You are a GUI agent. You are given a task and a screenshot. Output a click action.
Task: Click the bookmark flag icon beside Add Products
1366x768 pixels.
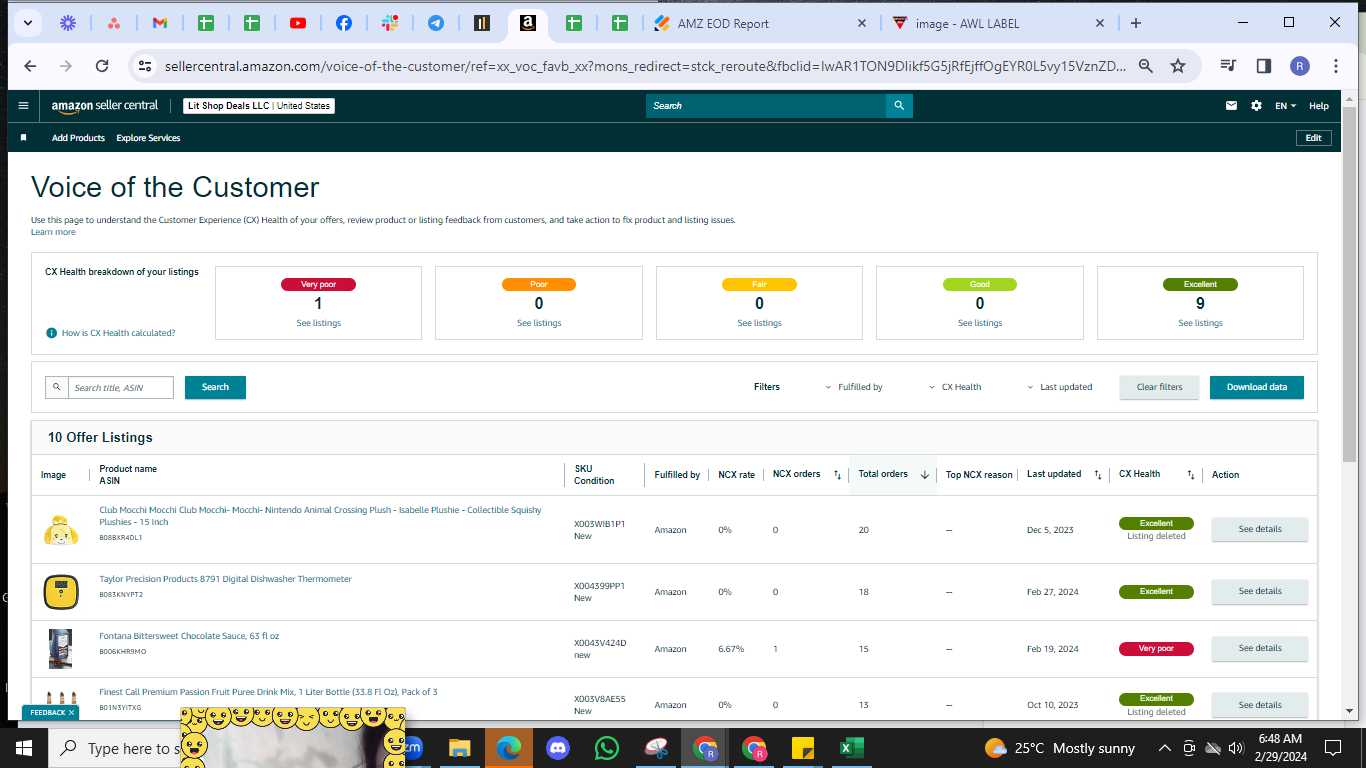24,138
